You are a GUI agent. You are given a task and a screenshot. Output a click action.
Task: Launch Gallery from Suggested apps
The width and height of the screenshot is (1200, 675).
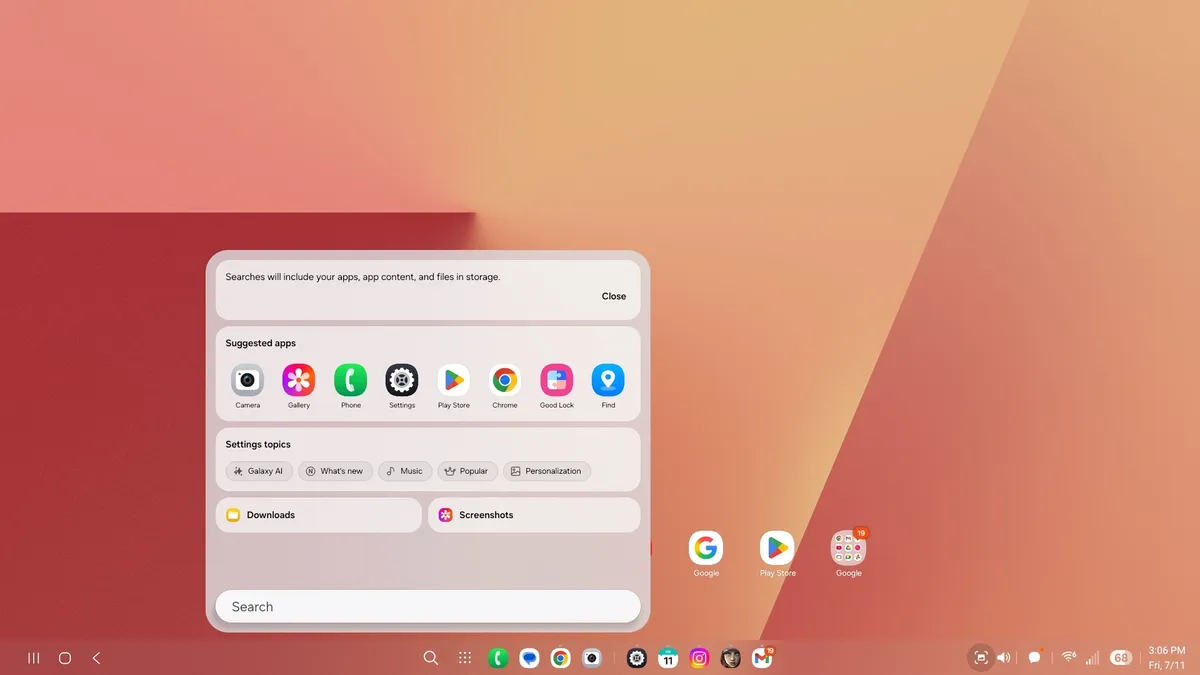[x=299, y=381]
